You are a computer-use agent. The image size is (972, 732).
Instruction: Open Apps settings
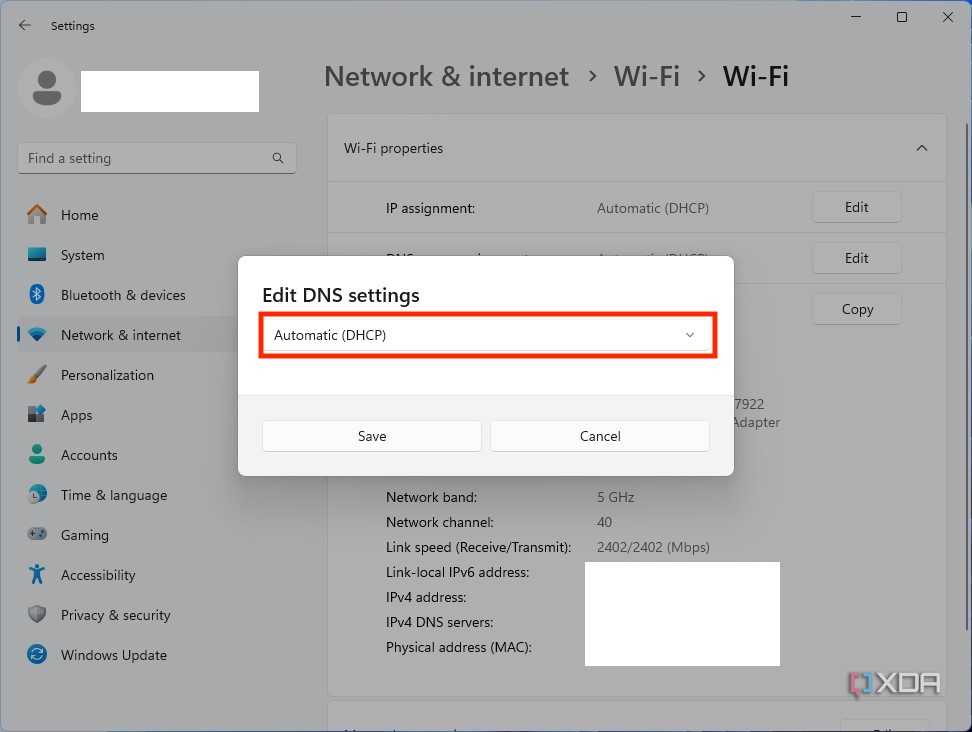click(76, 415)
